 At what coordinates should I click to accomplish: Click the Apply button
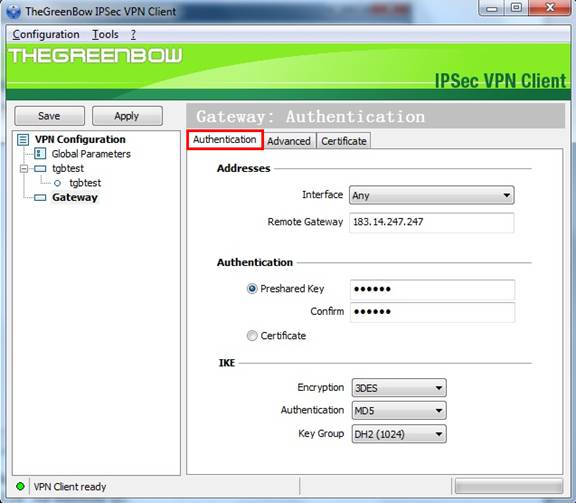point(127,116)
